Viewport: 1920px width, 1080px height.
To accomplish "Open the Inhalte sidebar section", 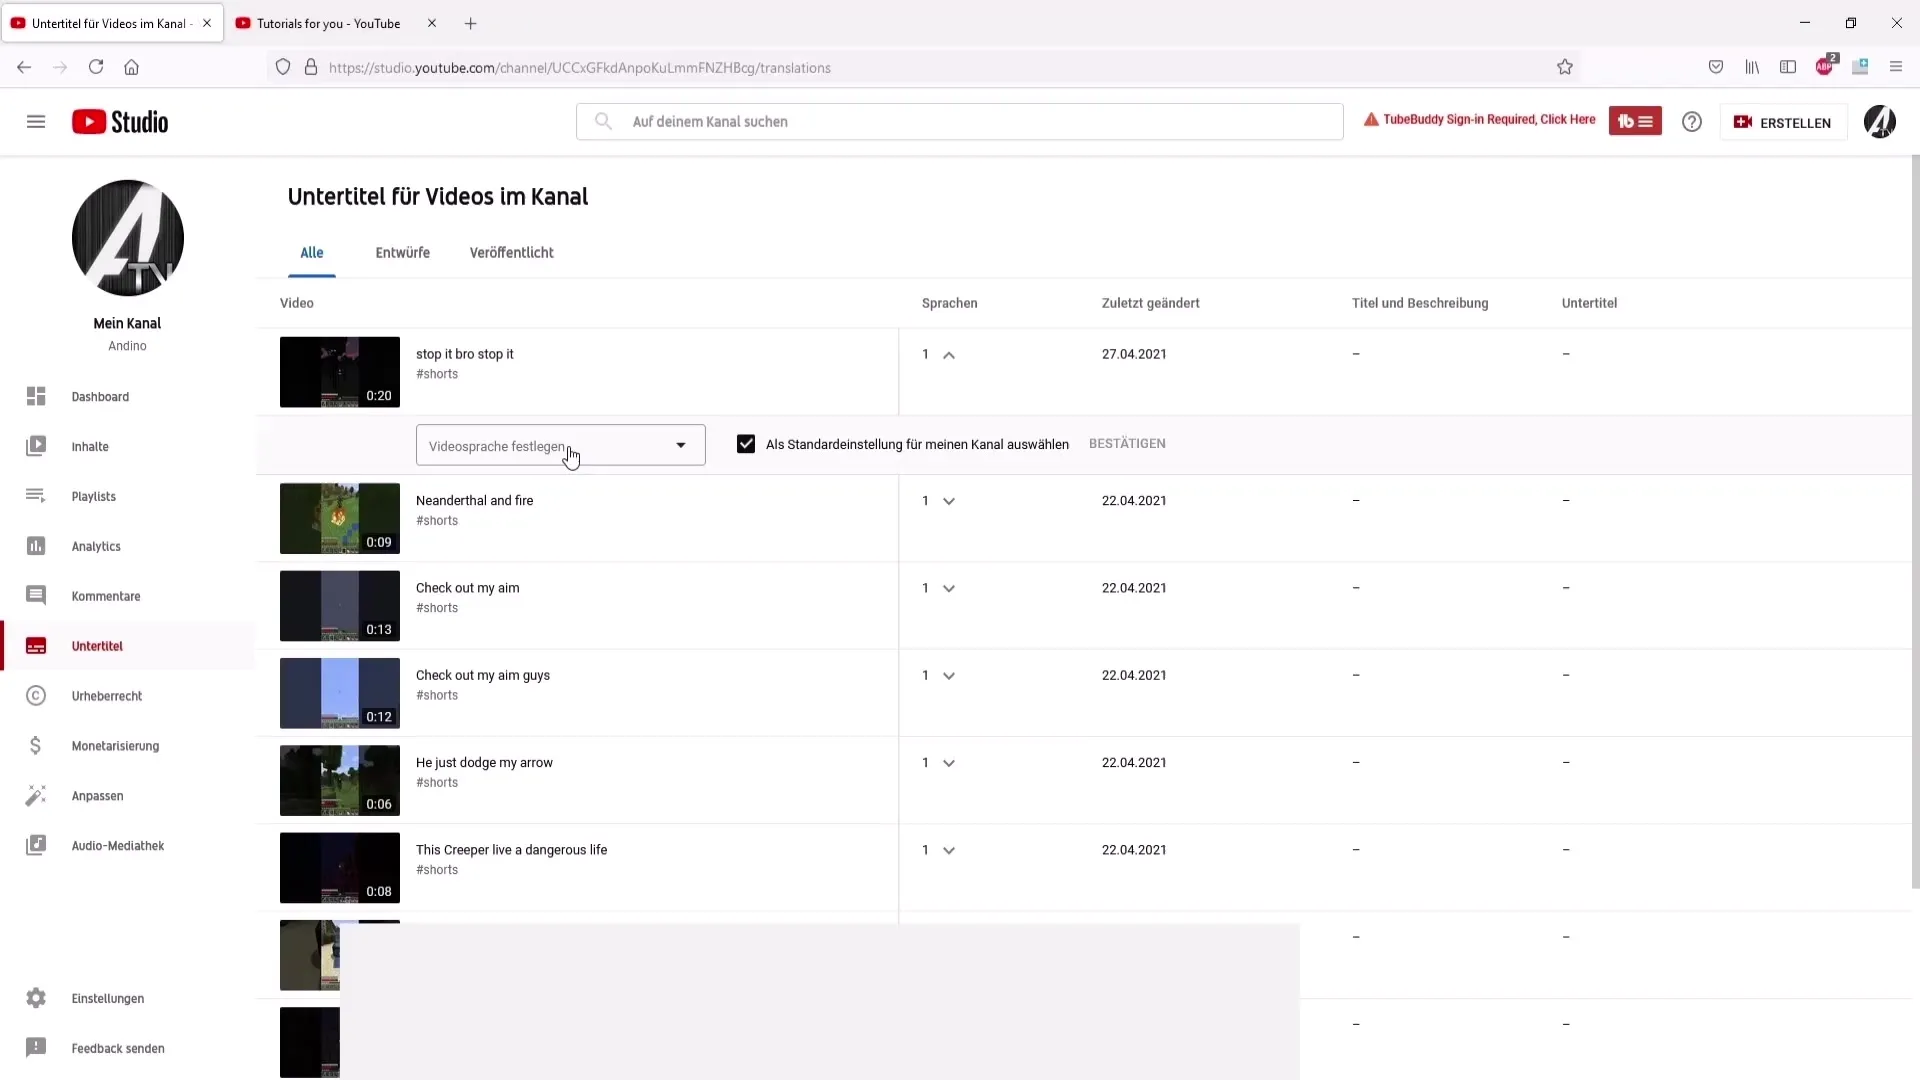I will point(90,446).
